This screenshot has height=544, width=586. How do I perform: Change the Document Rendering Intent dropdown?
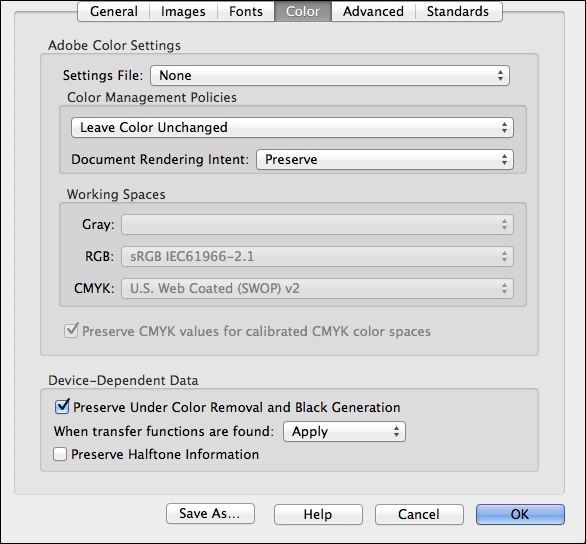click(x=385, y=160)
